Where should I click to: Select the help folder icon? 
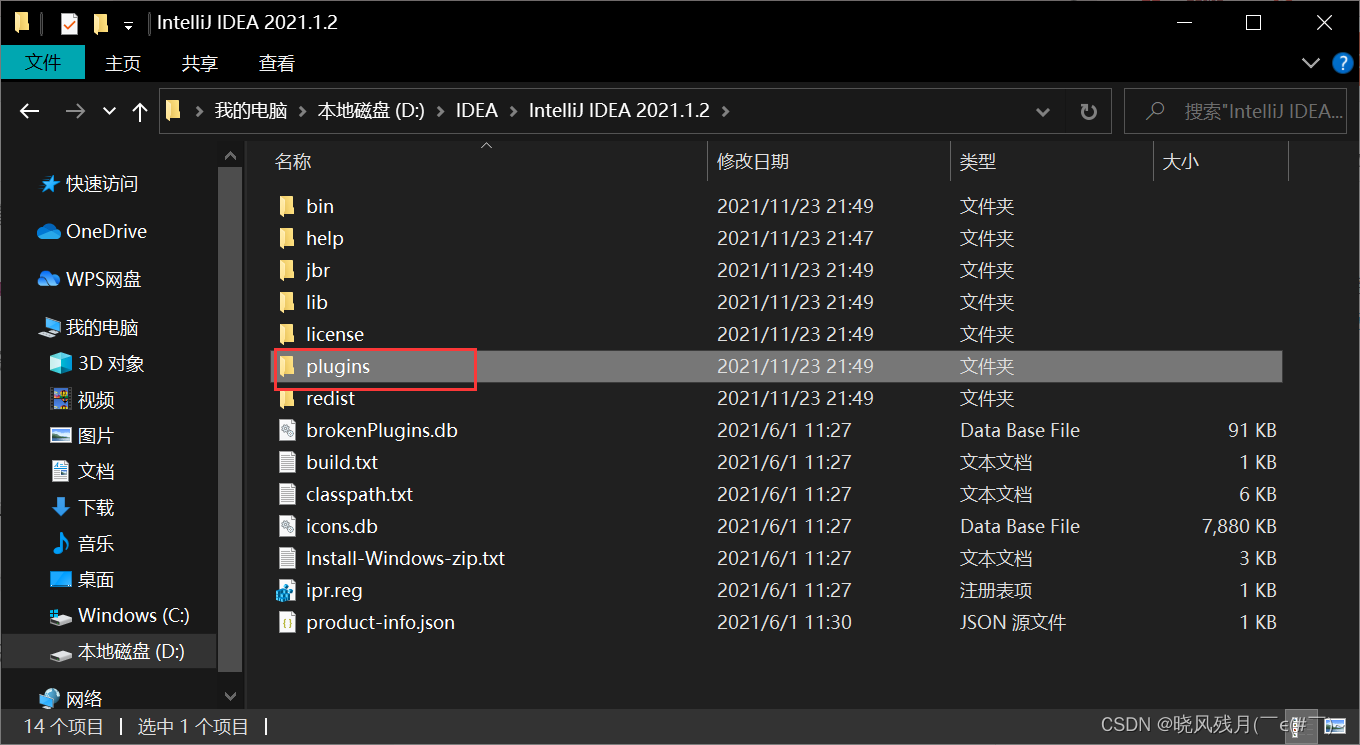(x=287, y=238)
